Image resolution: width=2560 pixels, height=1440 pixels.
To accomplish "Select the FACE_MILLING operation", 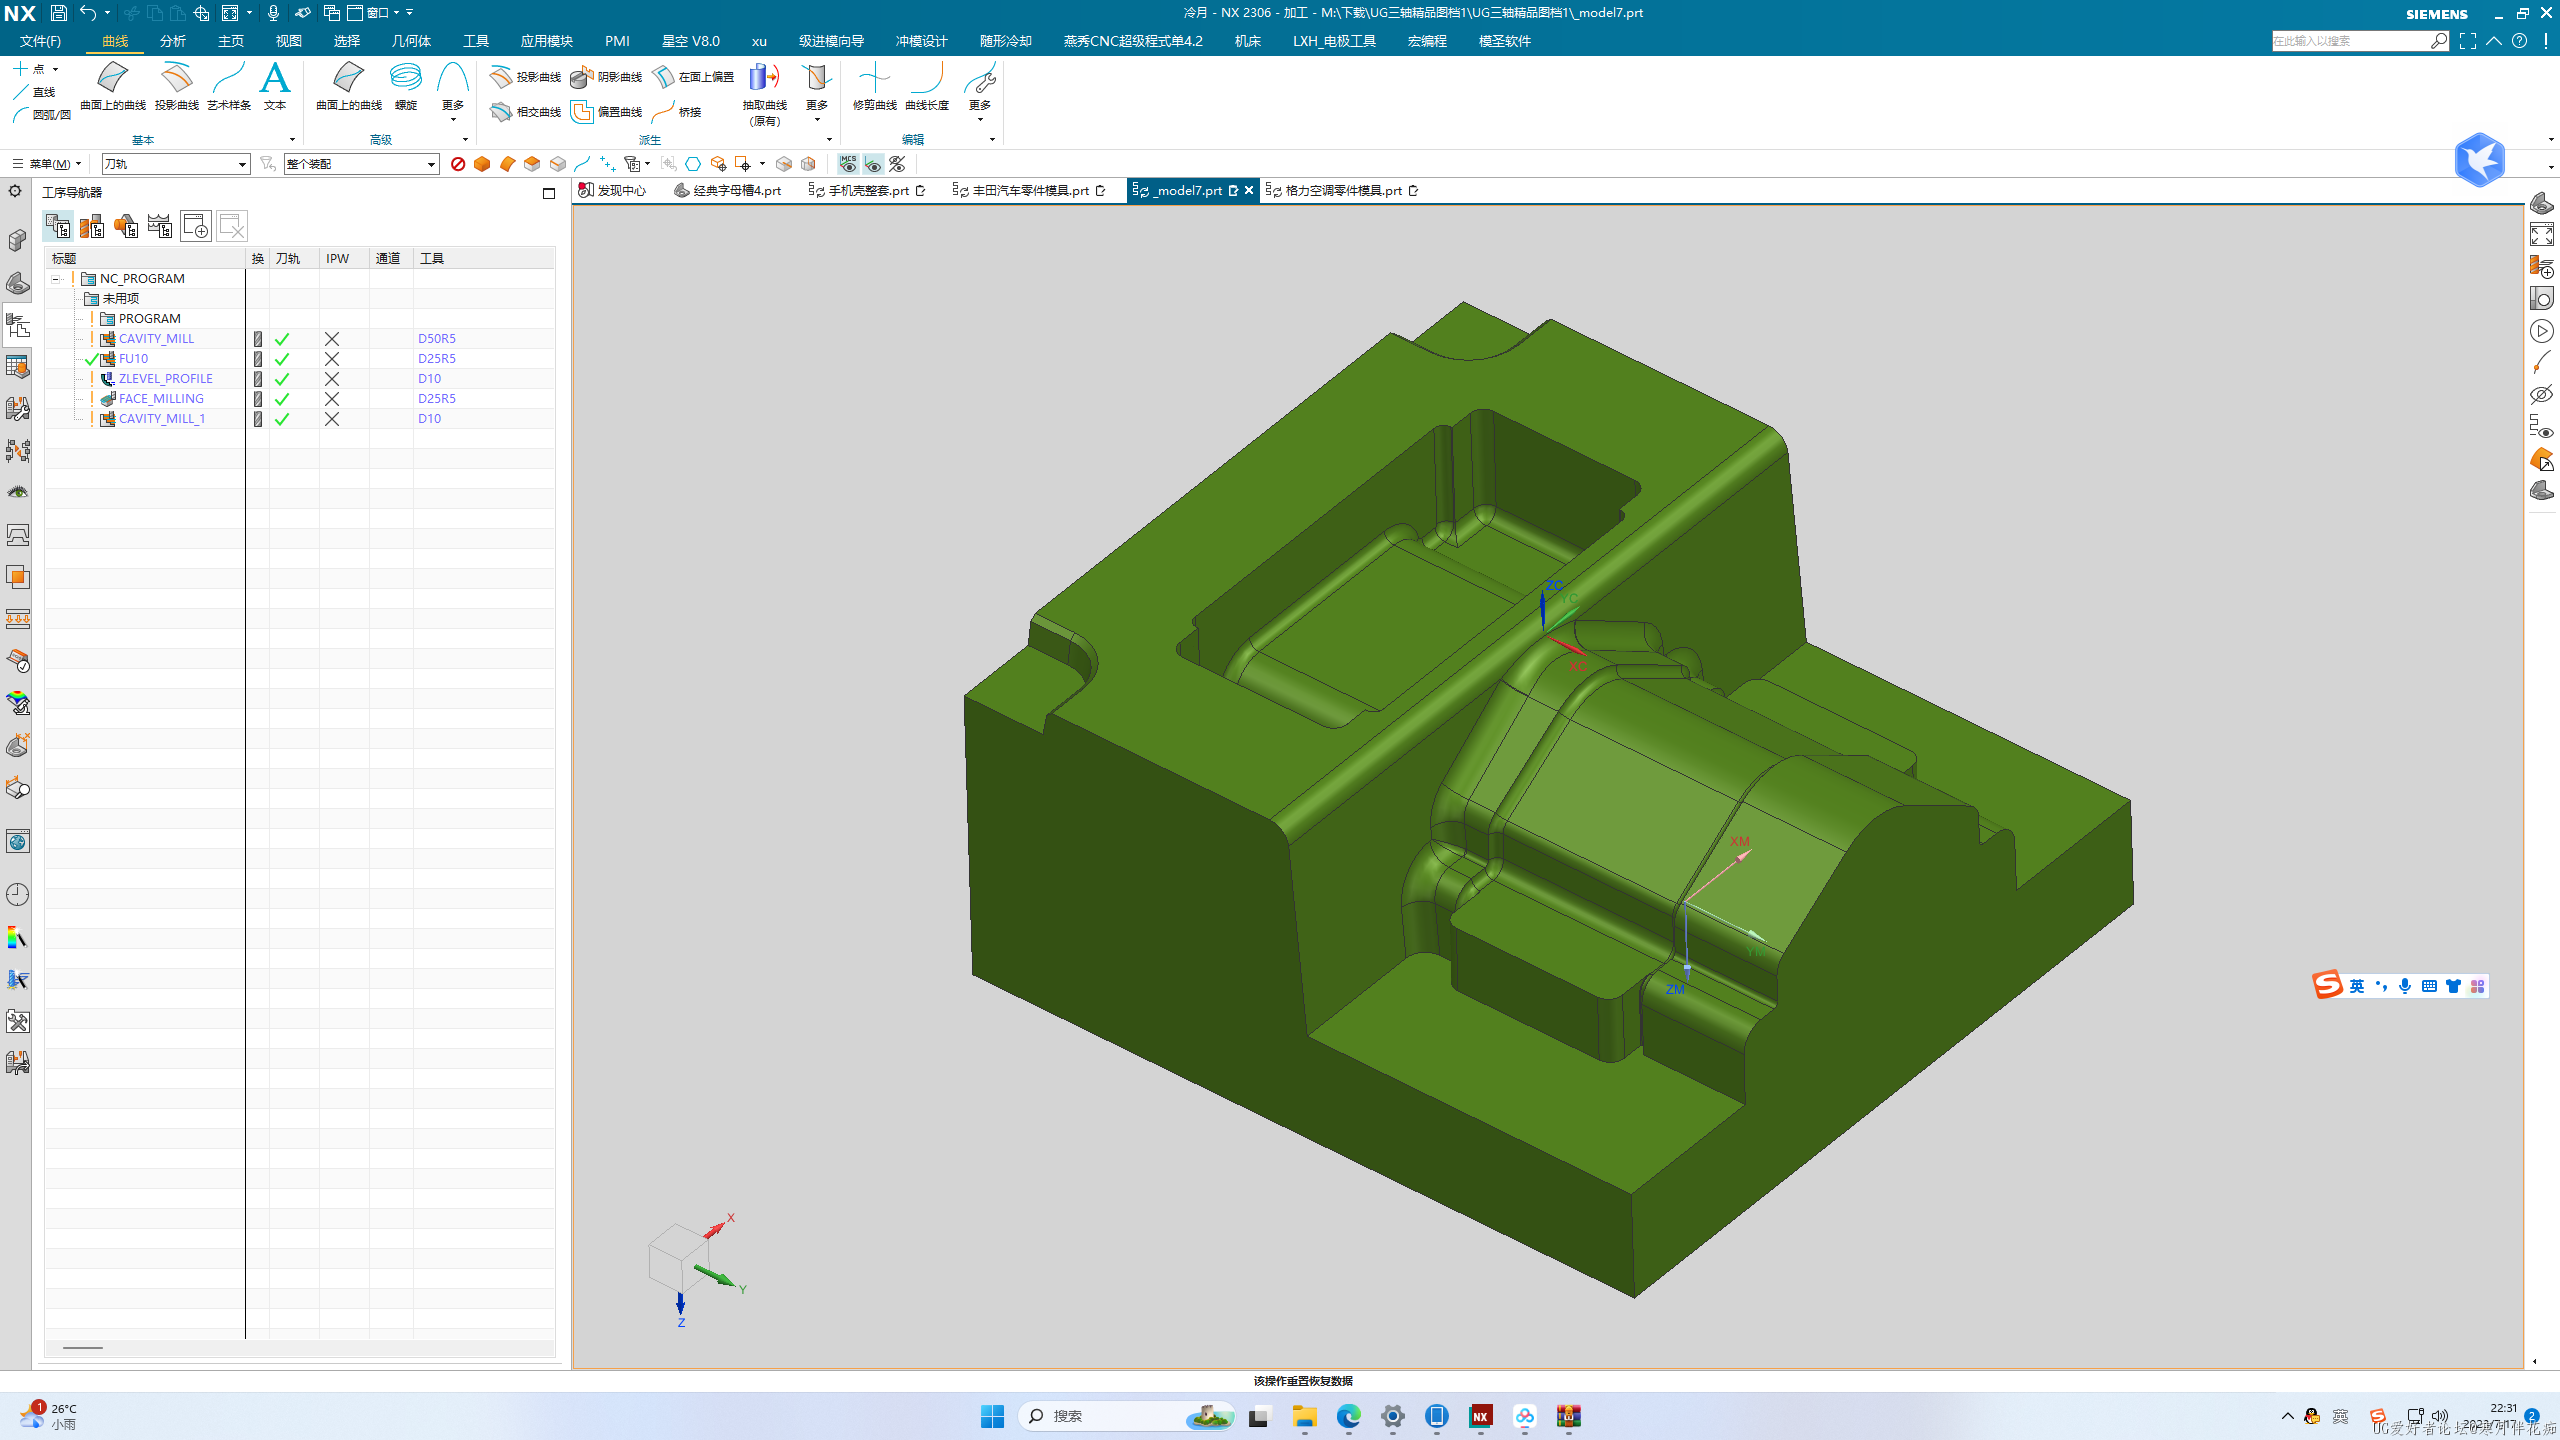I will pyautogui.click(x=160, y=399).
